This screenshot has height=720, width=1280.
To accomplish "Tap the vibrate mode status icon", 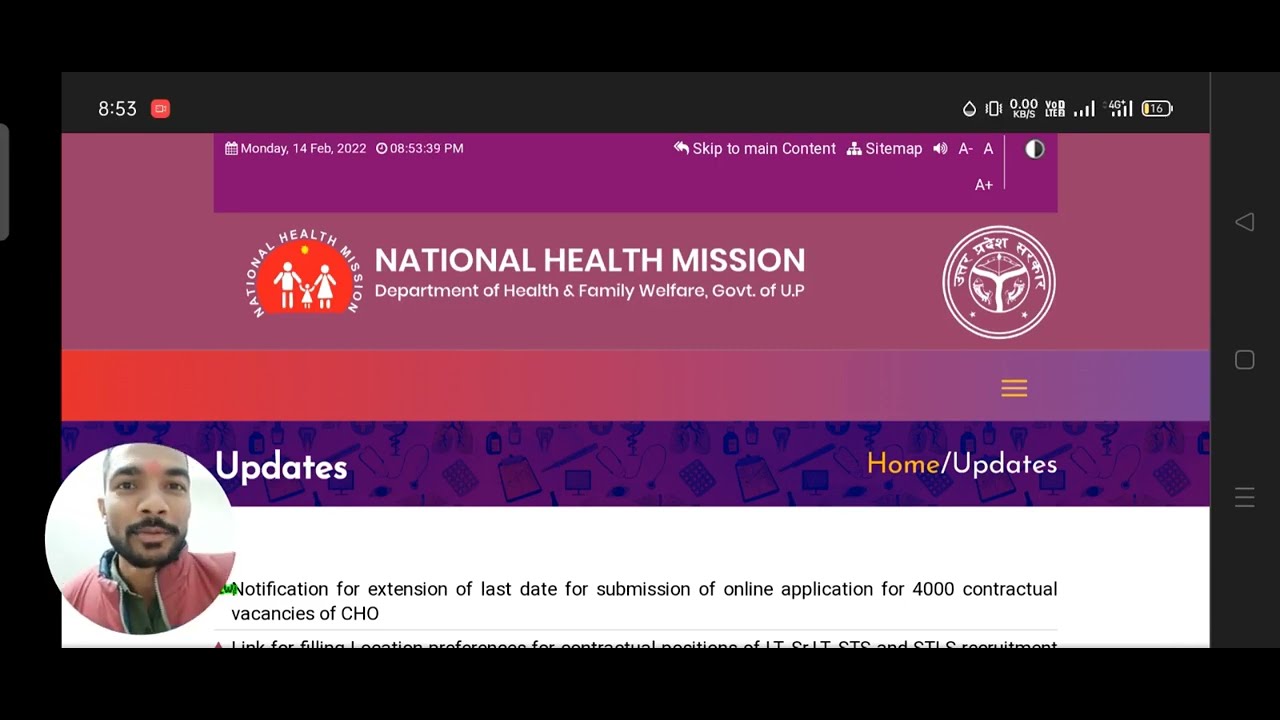I will coord(993,108).
